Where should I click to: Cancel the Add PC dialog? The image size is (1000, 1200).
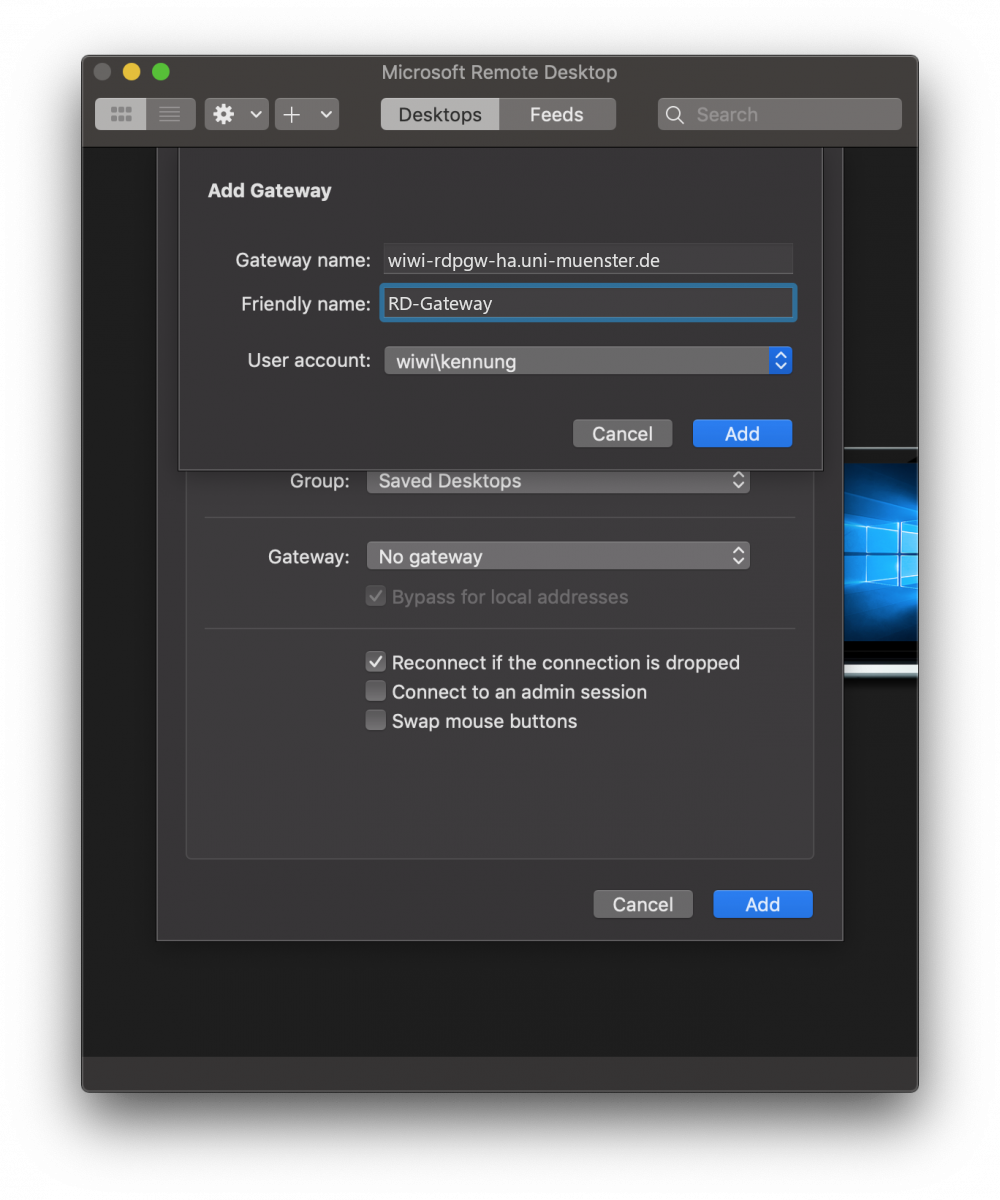tap(643, 904)
